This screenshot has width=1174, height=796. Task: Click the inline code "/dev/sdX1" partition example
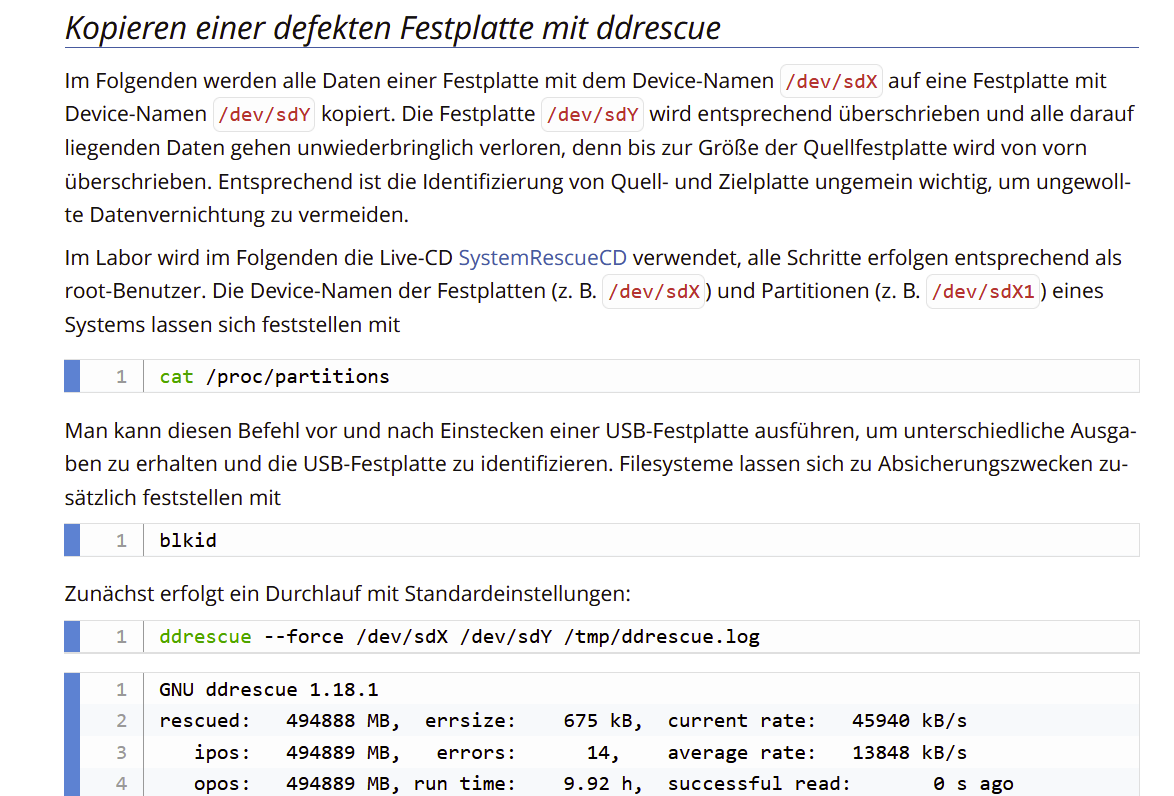[983, 291]
